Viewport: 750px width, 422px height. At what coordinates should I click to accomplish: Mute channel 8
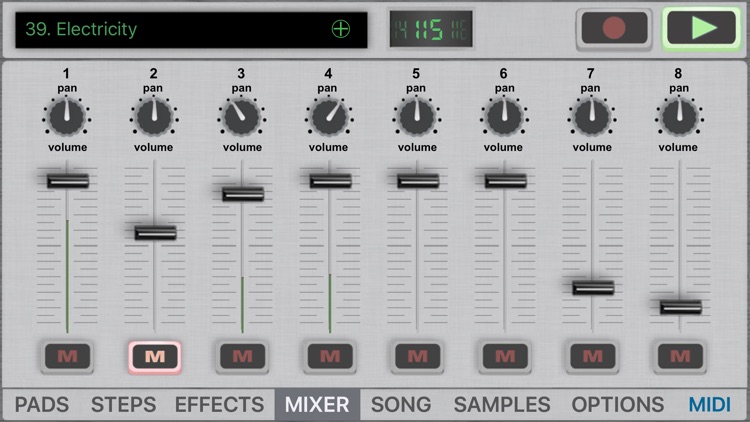[x=680, y=356]
